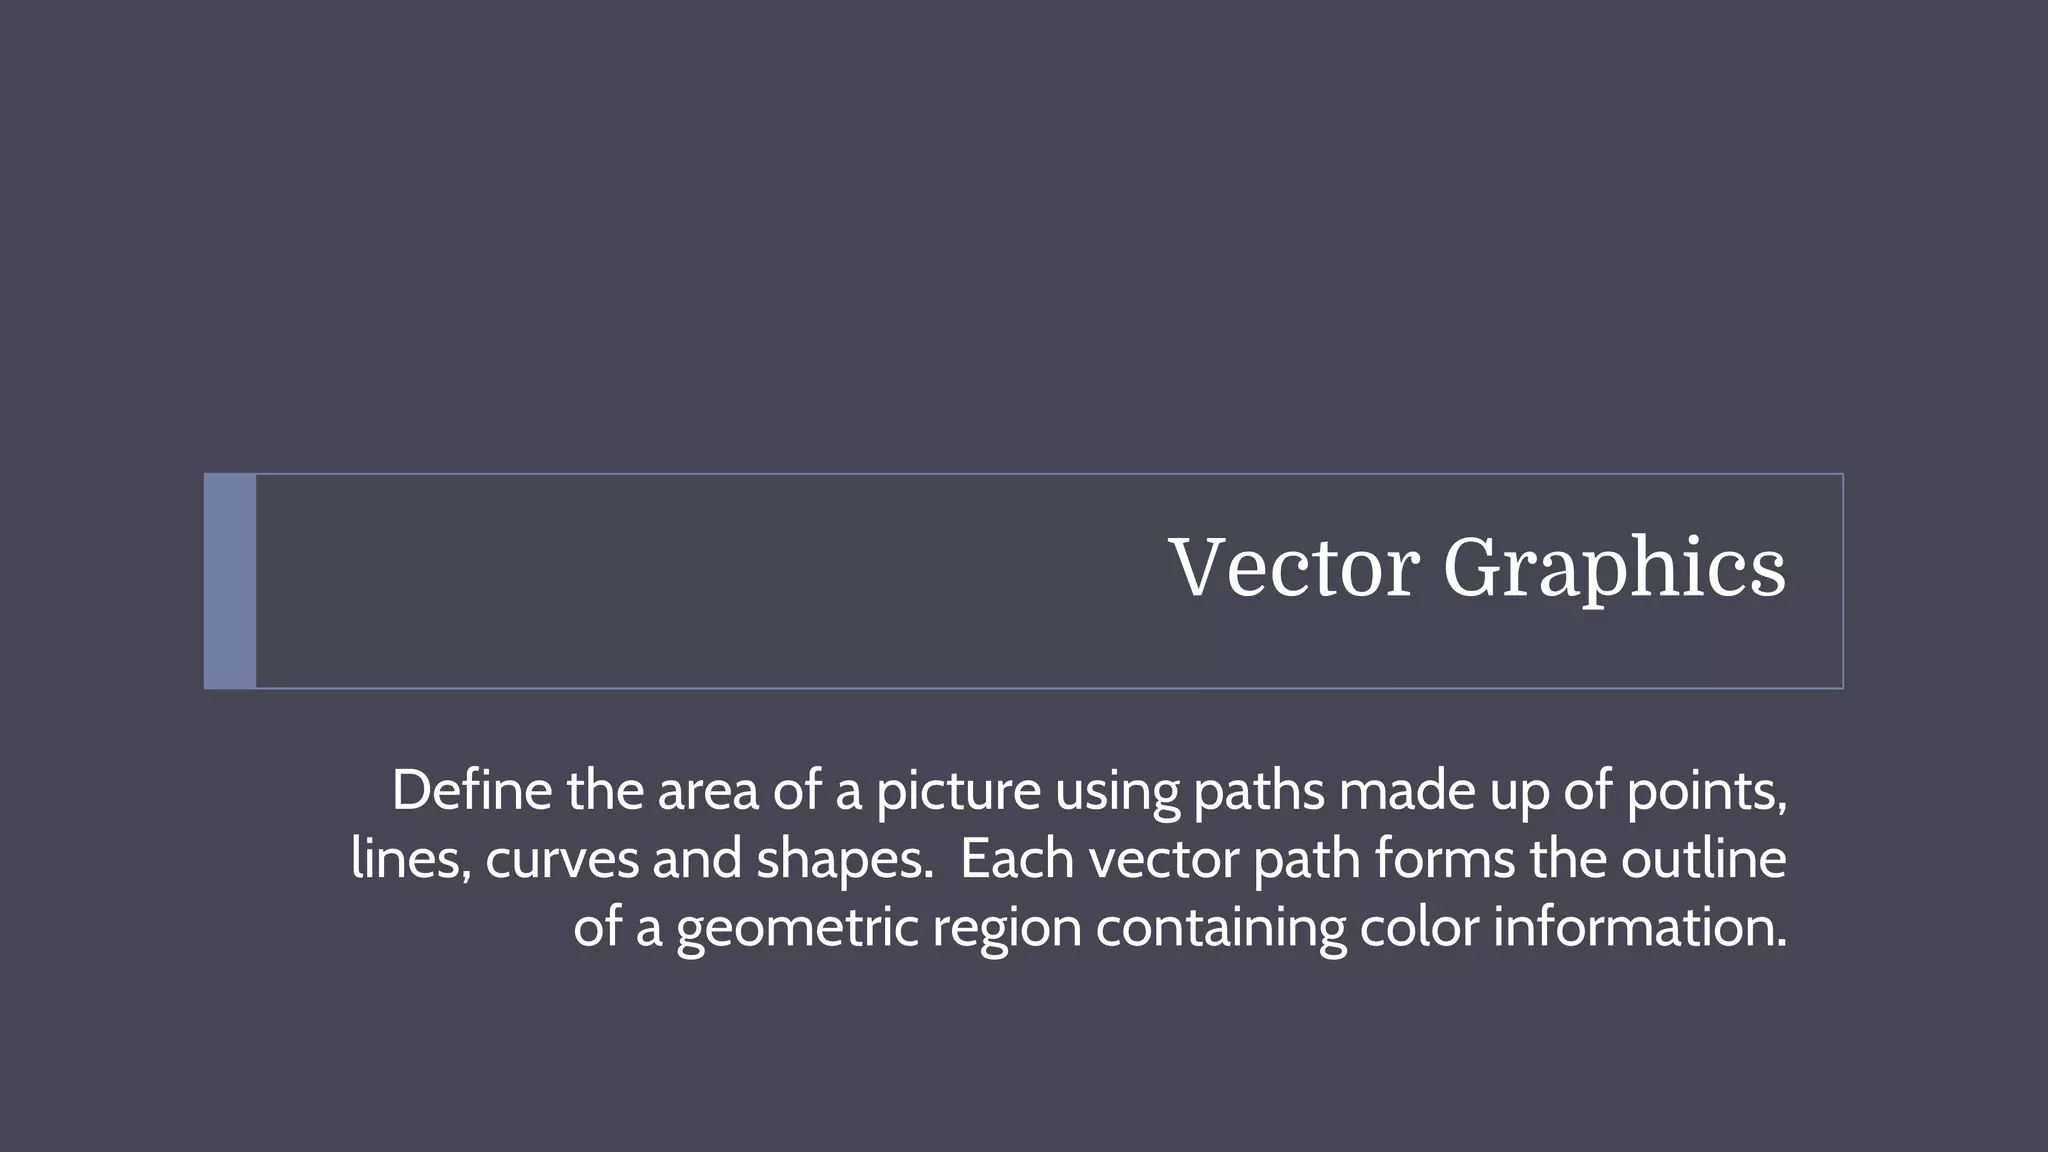Click the word "Vector" in the title
Image resolution: width=2048 pixels, height=1152 pixels.
click(1294, 568)
